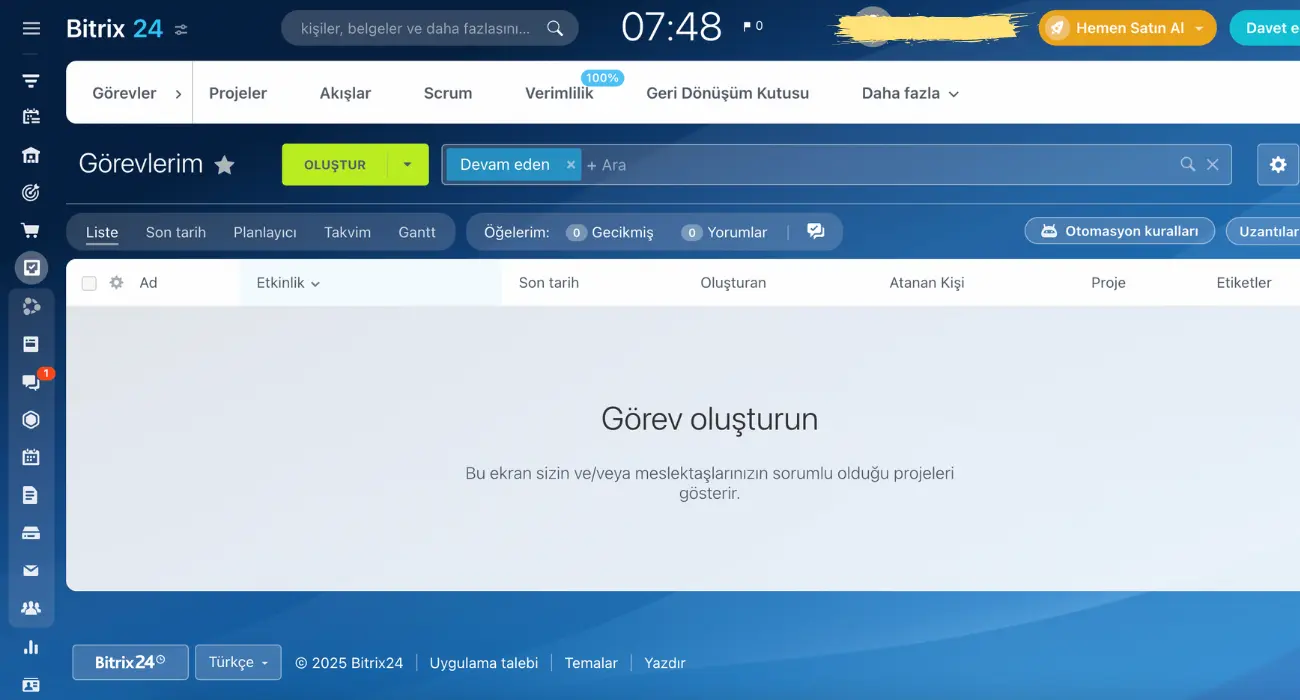Click the Otomasyon kuralları button
The width and height of the screenshot is (1300, 700).
click(x=1119, y=231)
